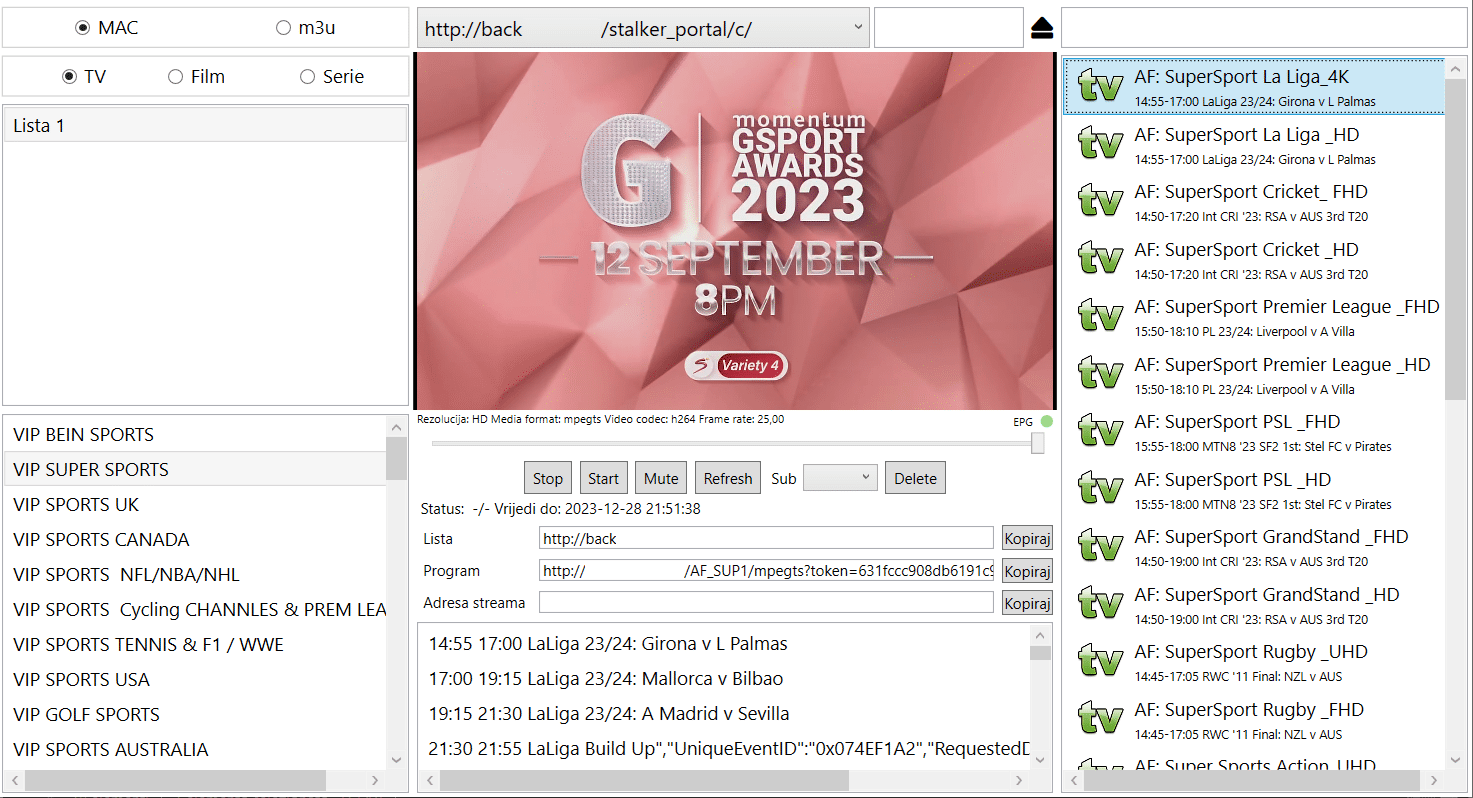The image size is (1473, 798).
Task: Refresh the stream with the Refresh button
Action: (728, 478)
